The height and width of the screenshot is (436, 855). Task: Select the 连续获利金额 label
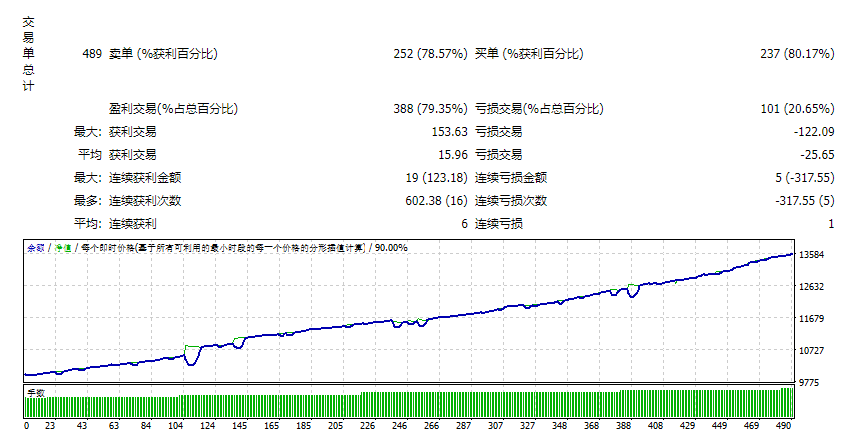pyautogui.click(x=145, y=178)
